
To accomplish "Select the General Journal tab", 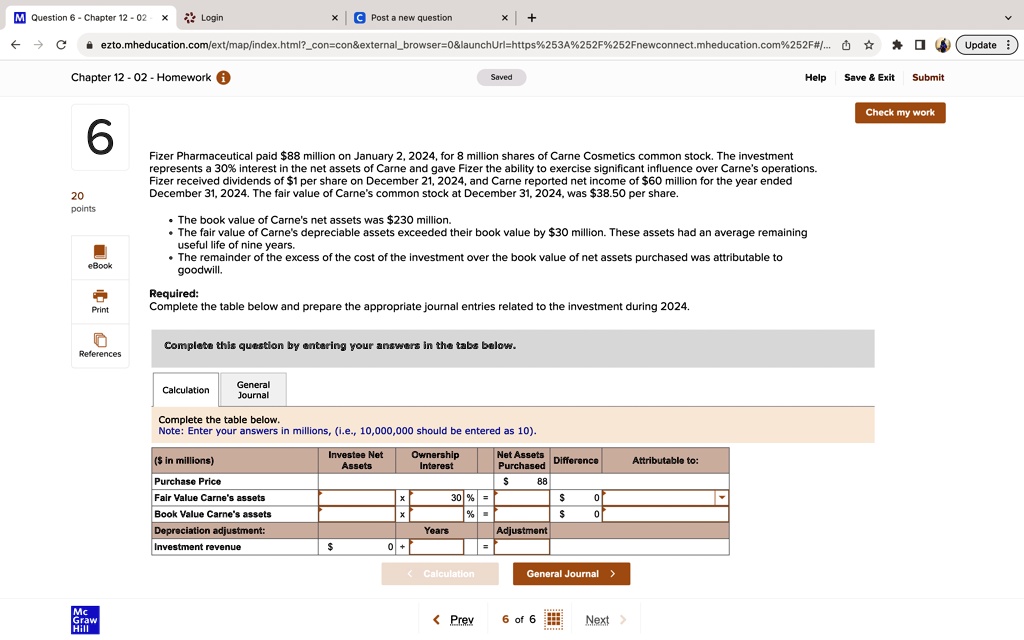I will (x=253, y=390).
